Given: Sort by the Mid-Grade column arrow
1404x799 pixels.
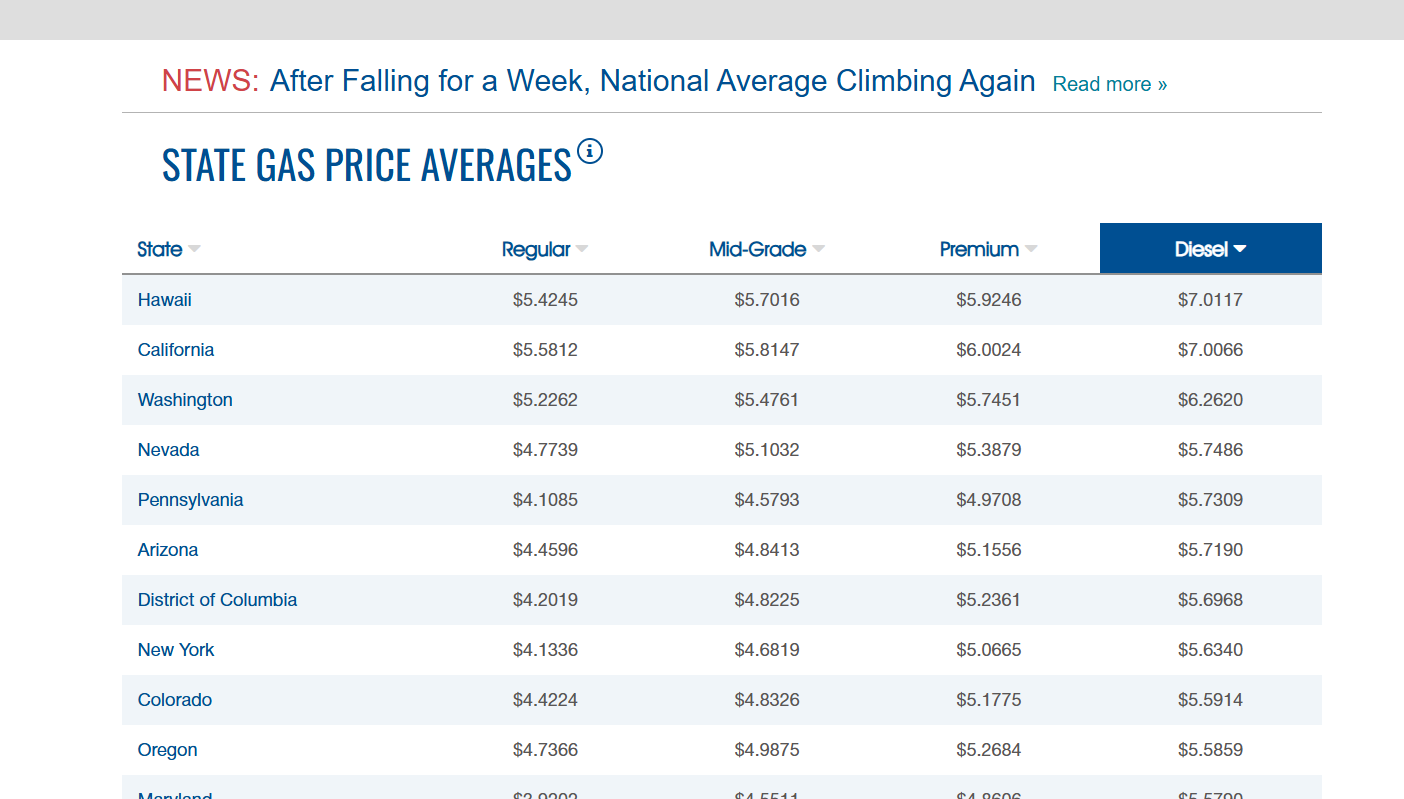Looking at the screenshot, I should [x=818, y=249].
